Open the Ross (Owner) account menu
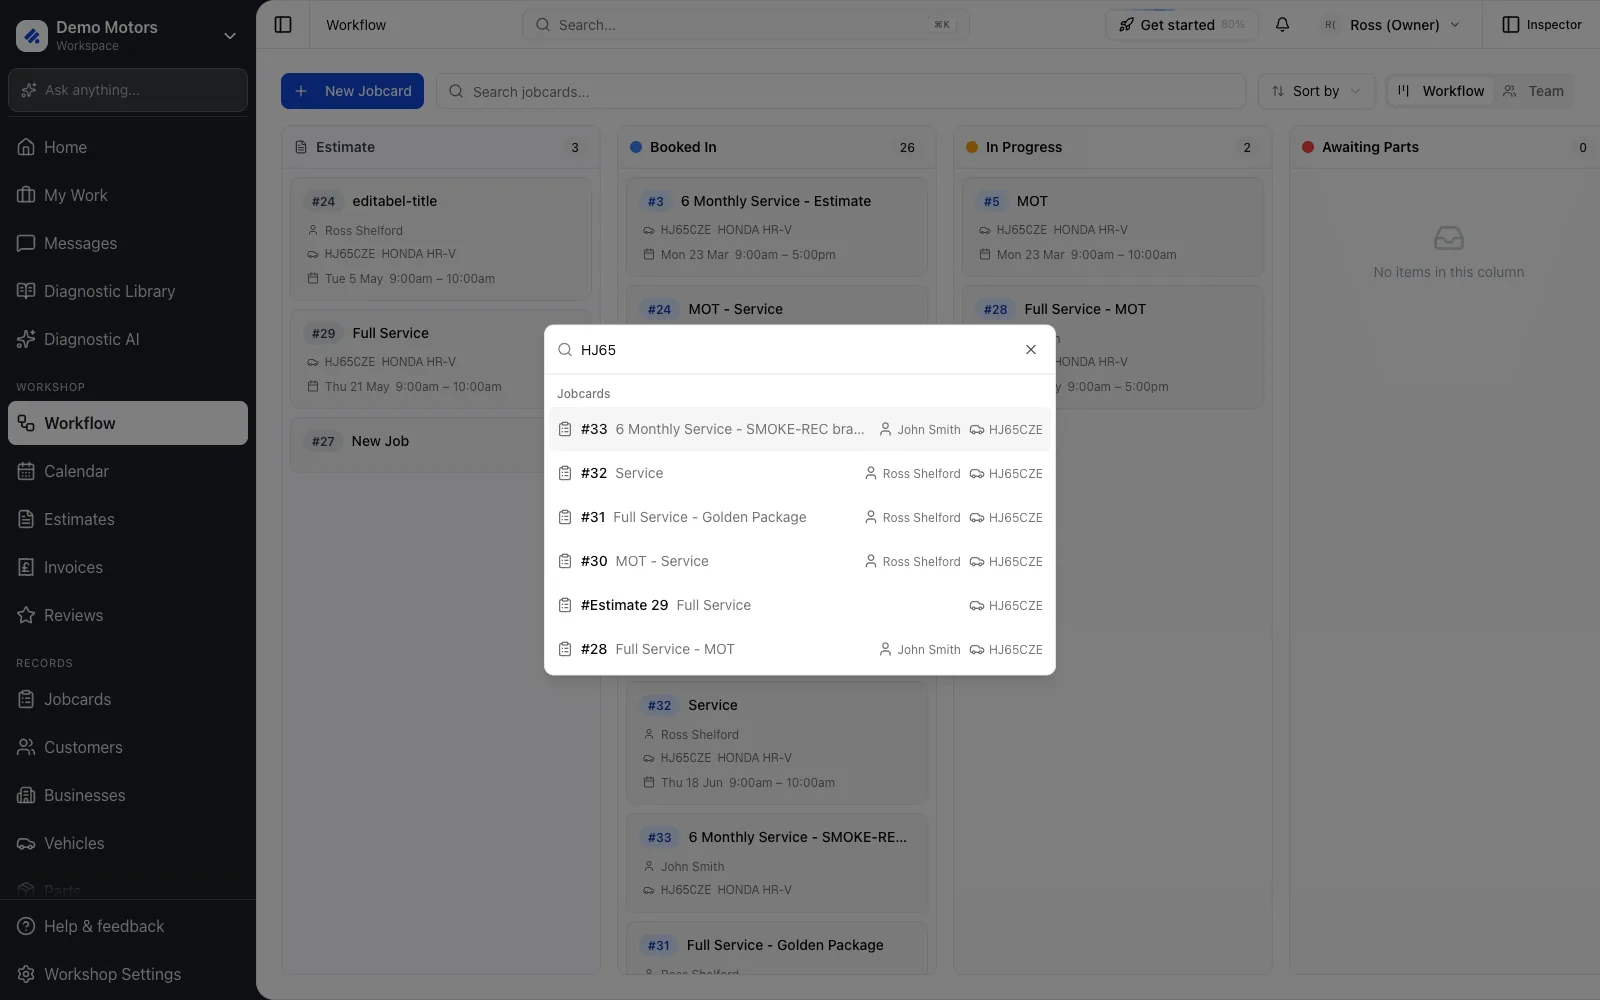The image size is (1600, 1000). click(x=1392, y=24)
